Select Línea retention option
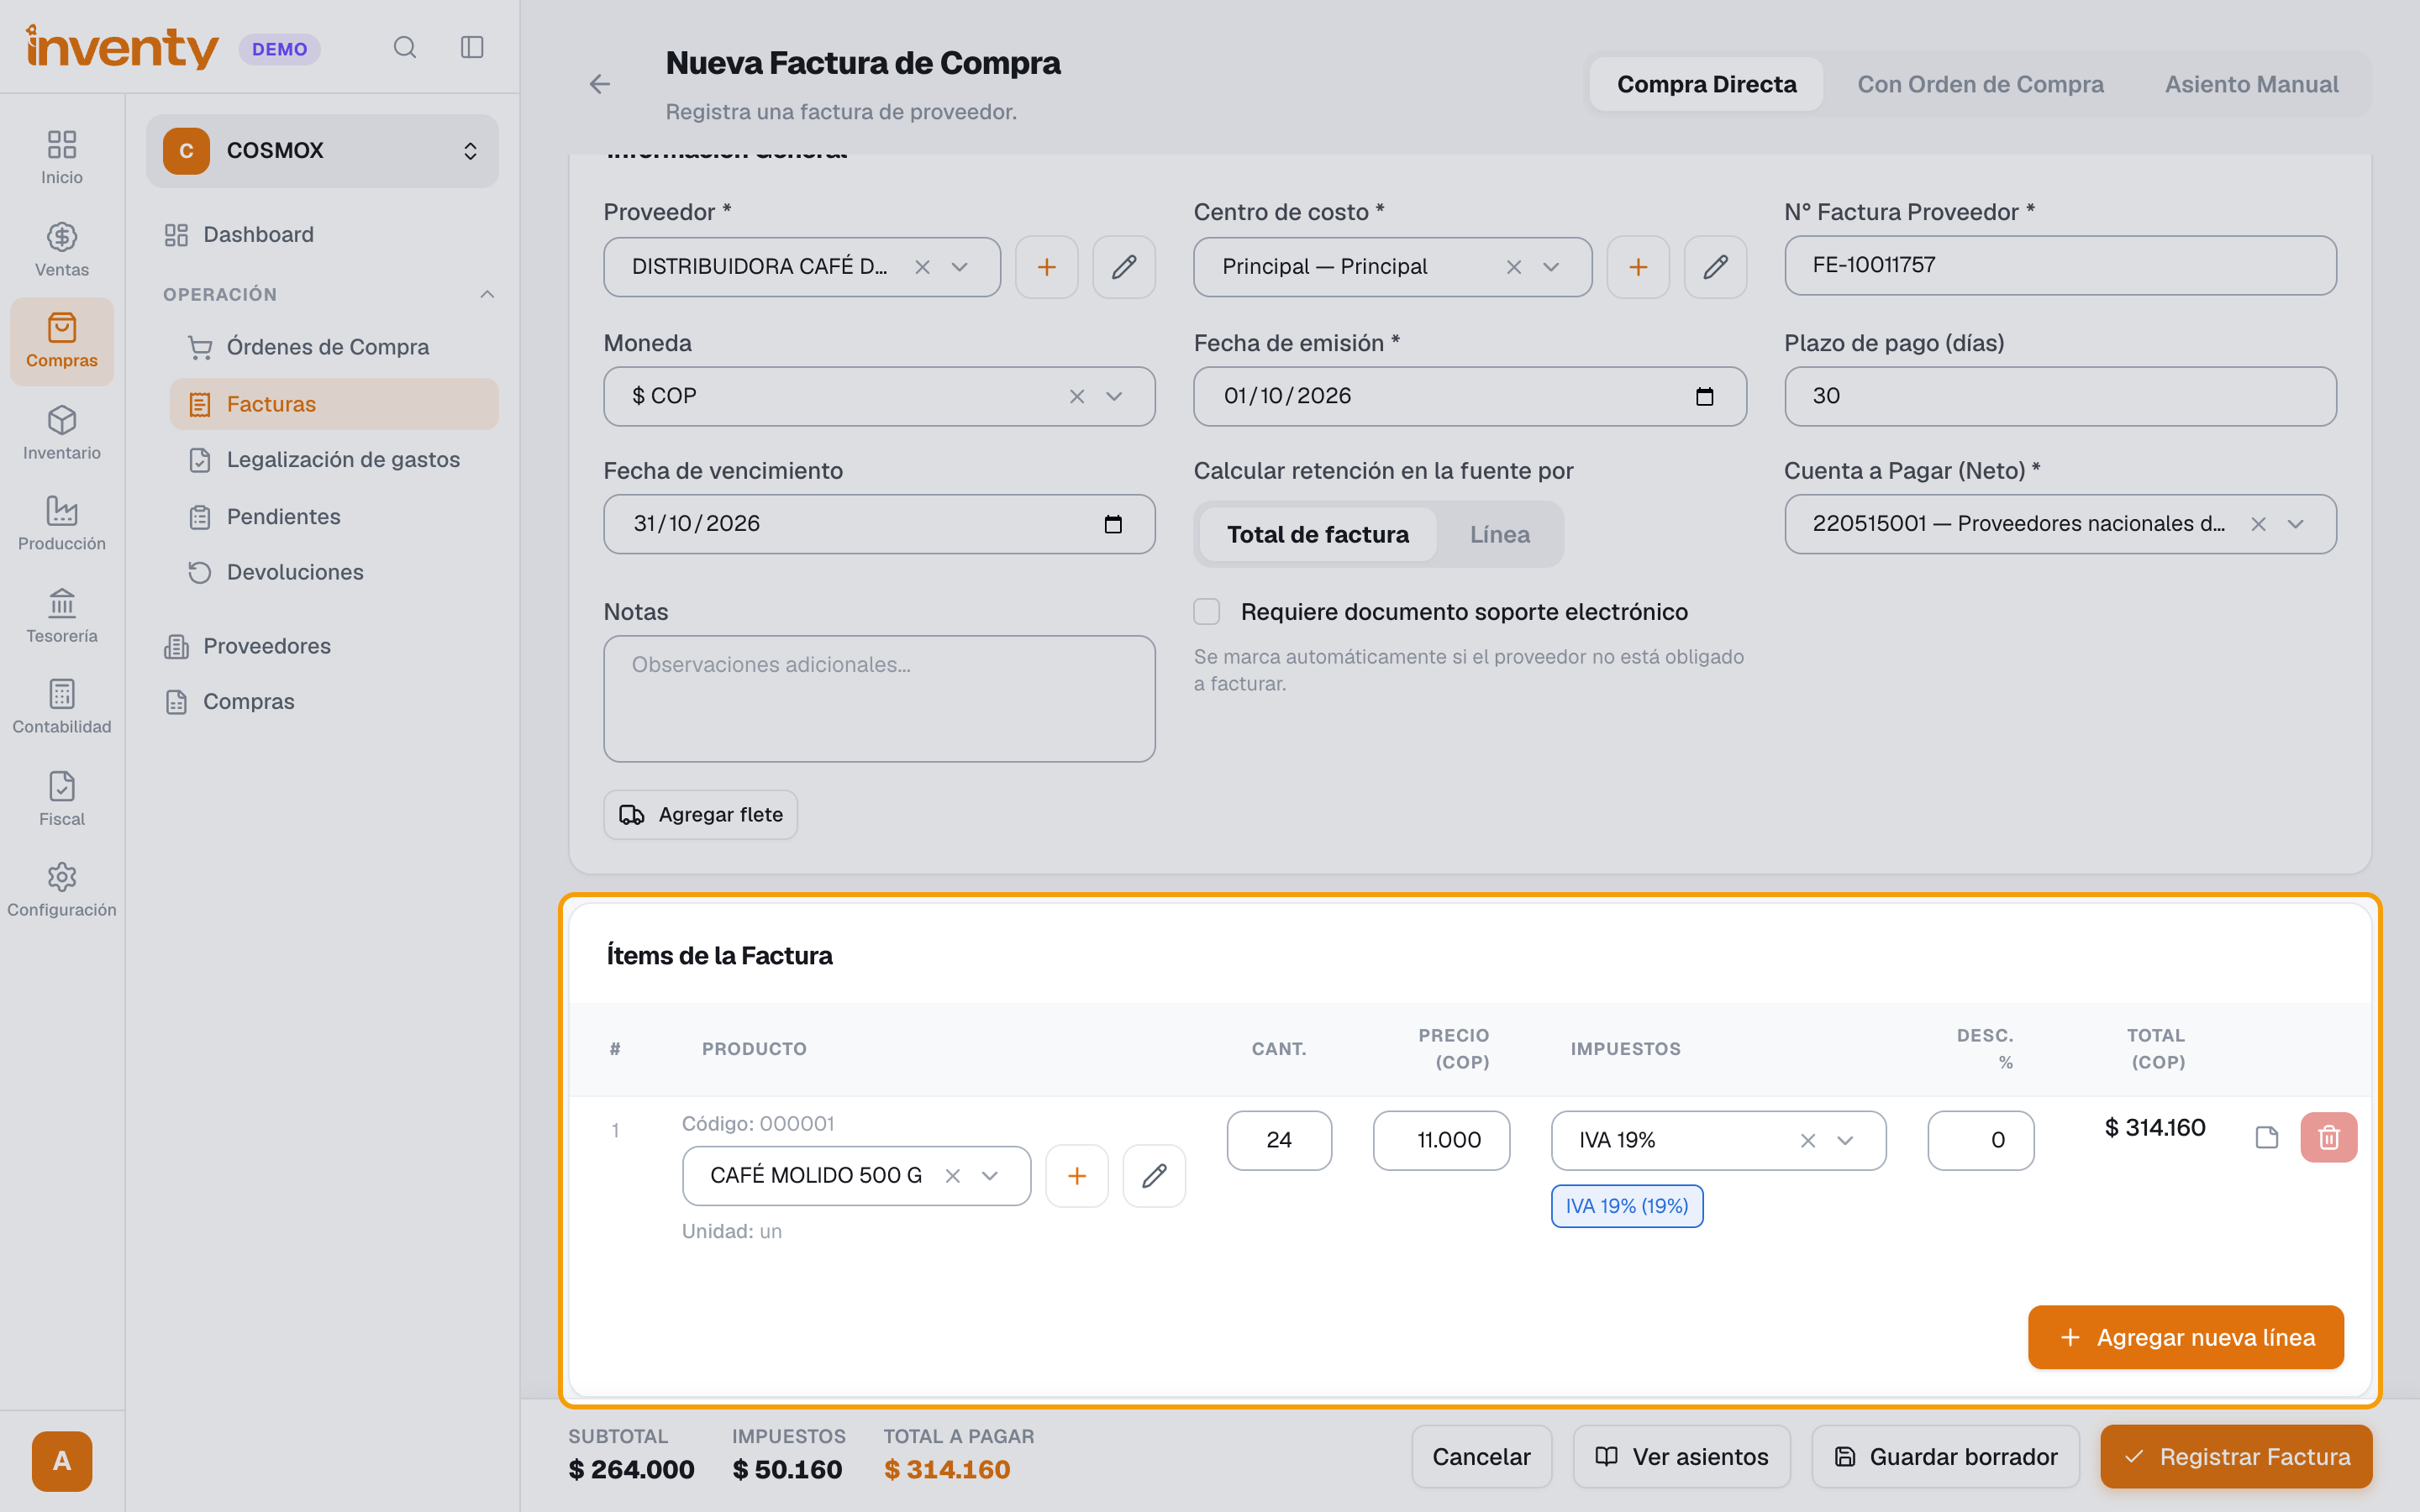This screenshot has width=2420, height=1512. click(x=1499, y=535)
